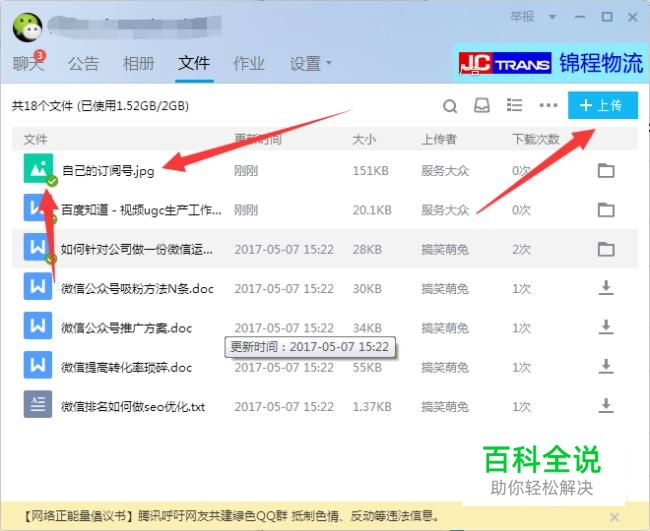Select file name 微信公众号吸粉方法N条.doc

(x=137, y=289)
